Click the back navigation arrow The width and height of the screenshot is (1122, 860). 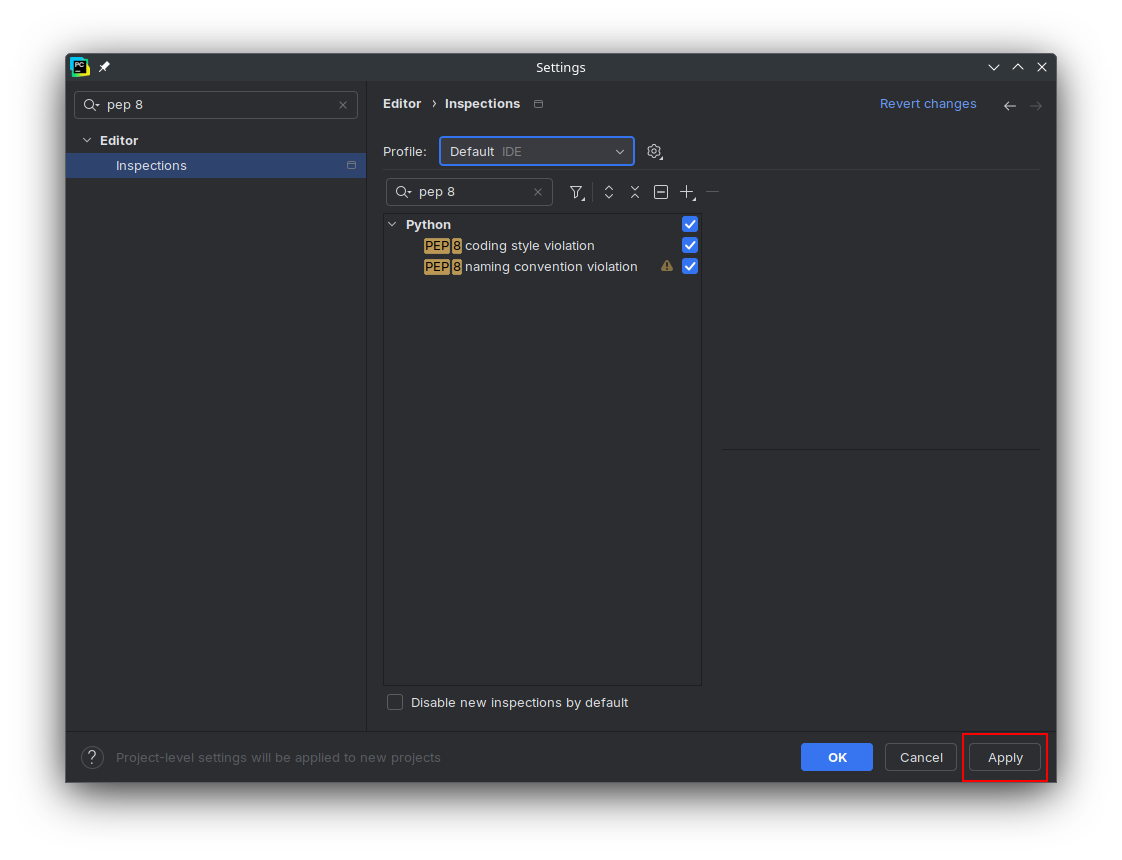click(x=1010, y=105)
